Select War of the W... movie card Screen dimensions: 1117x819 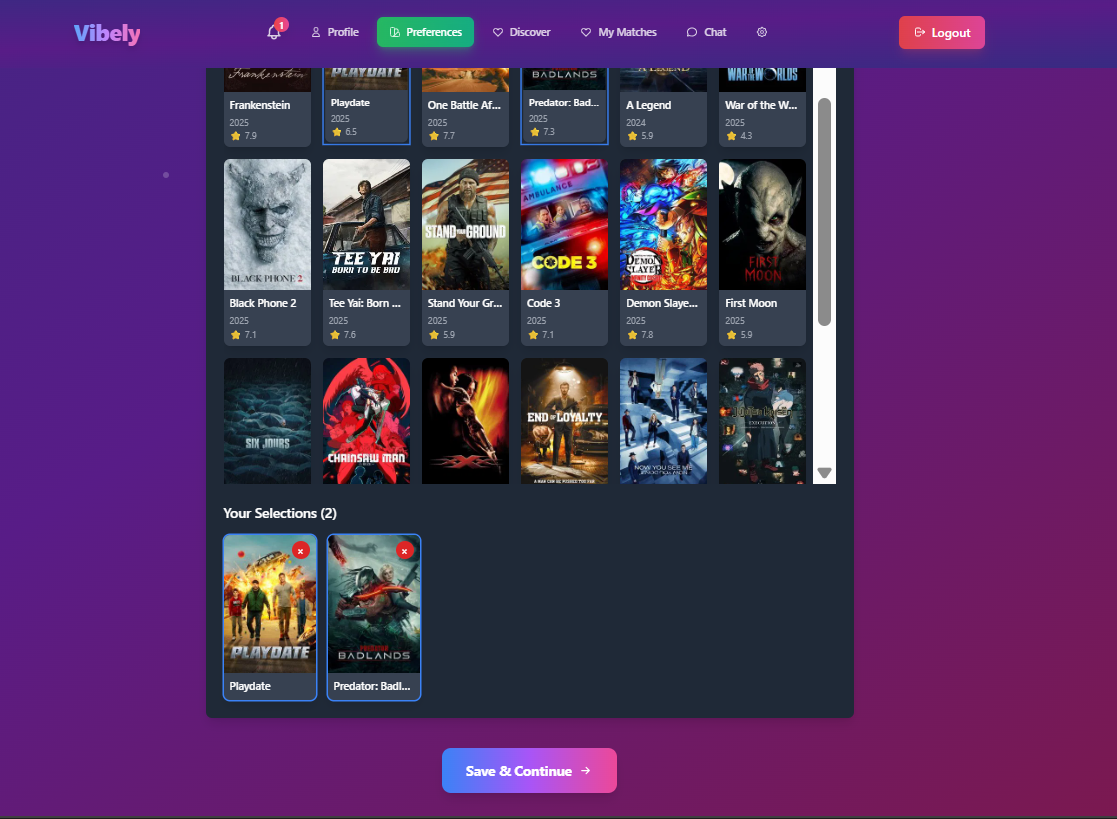(x=762, y=107)
